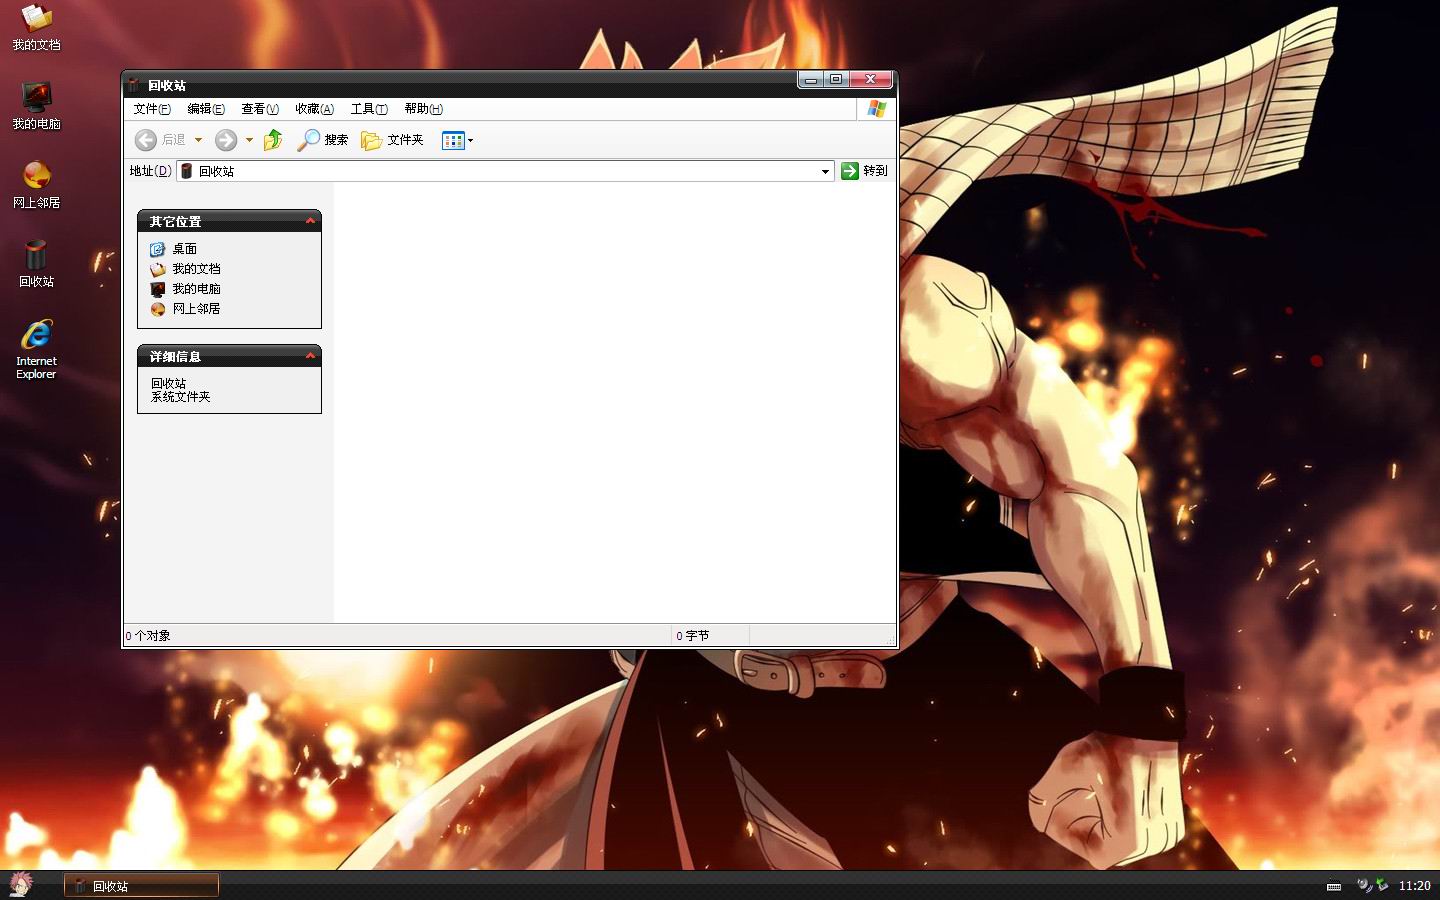Expand the address bar dropdown
Image resolution: width=1440 pixels, height=900 pixels.
pyautogui.click(x=825, y=172)
